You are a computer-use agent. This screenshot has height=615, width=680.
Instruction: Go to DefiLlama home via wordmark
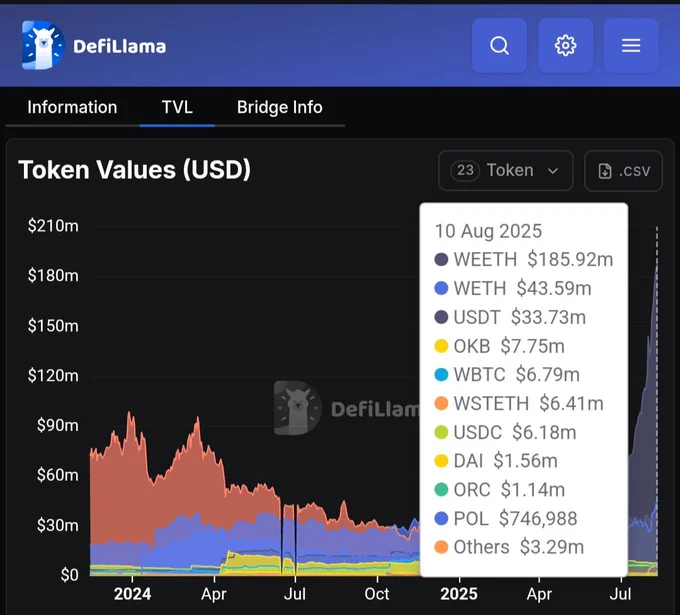[x=120, y=46]
